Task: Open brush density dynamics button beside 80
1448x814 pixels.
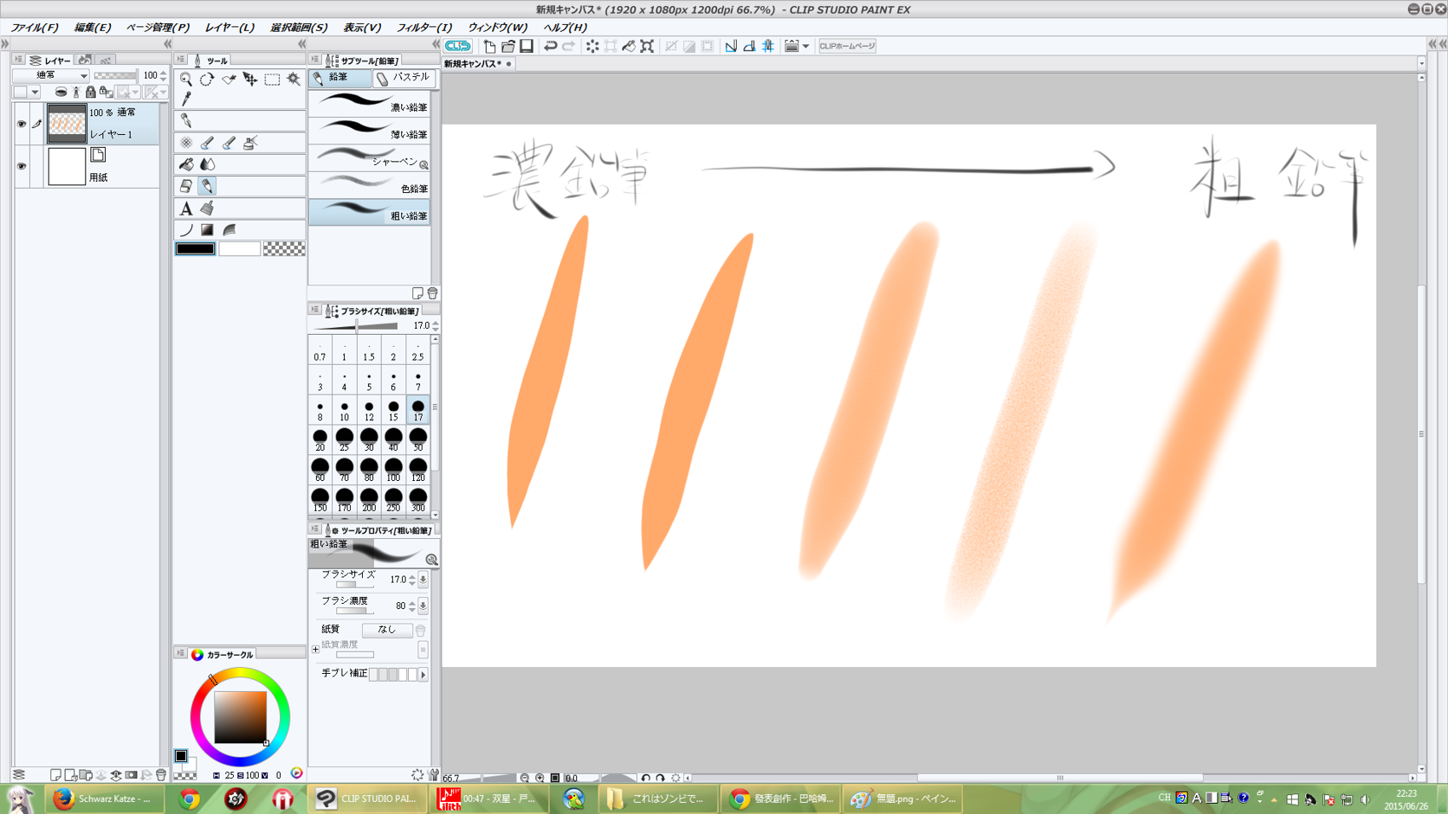Action: 423,605
